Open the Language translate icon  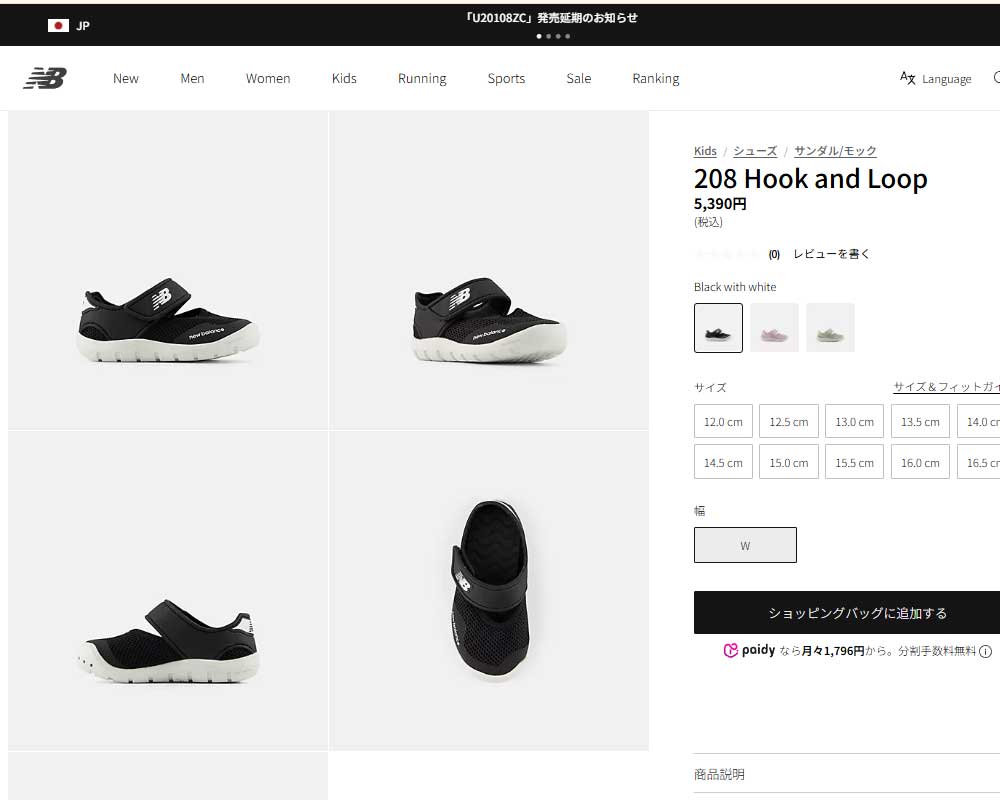click(x=908, y=78)
